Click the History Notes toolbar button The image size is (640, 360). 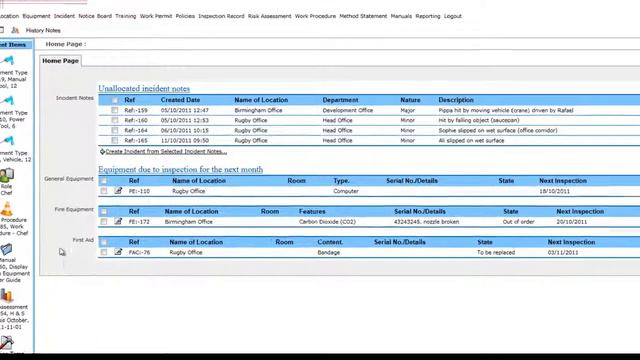pos(43,31)
